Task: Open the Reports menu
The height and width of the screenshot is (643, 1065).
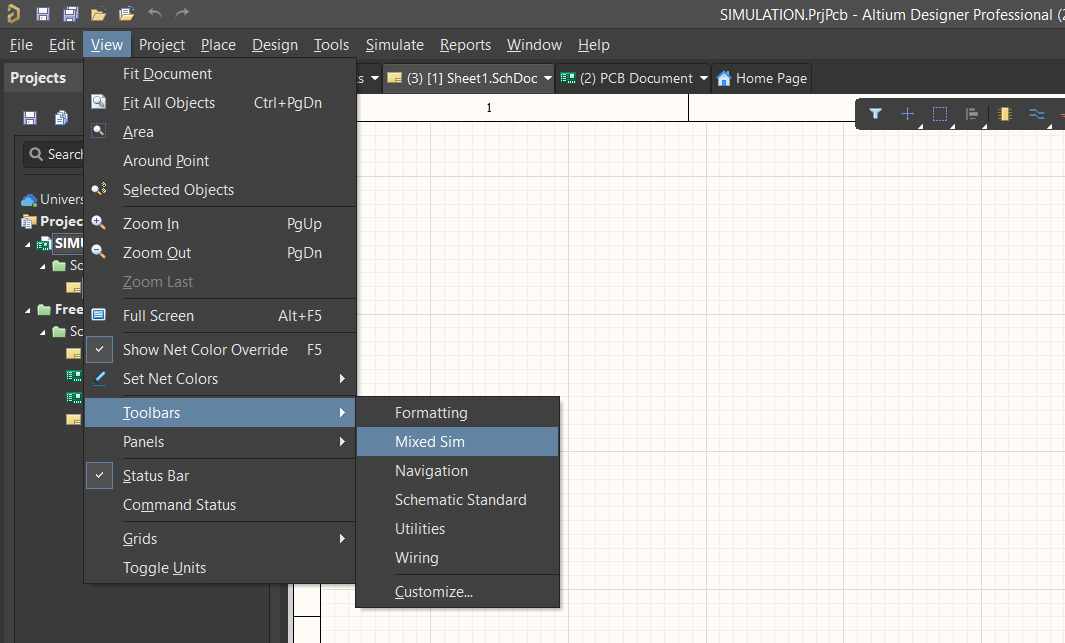Action: pos(465,45)
